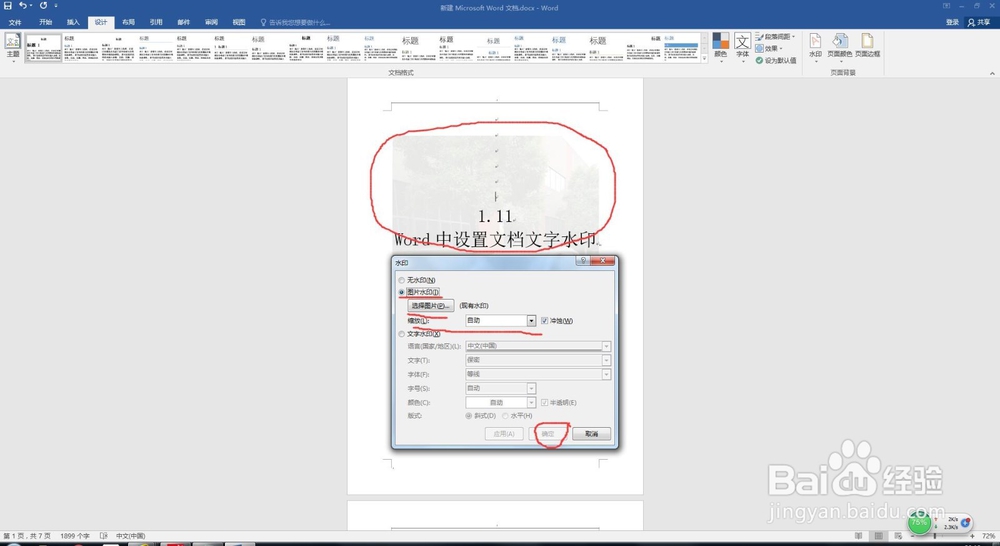Select 水平 horizontal layout

[x=517, y=416]
